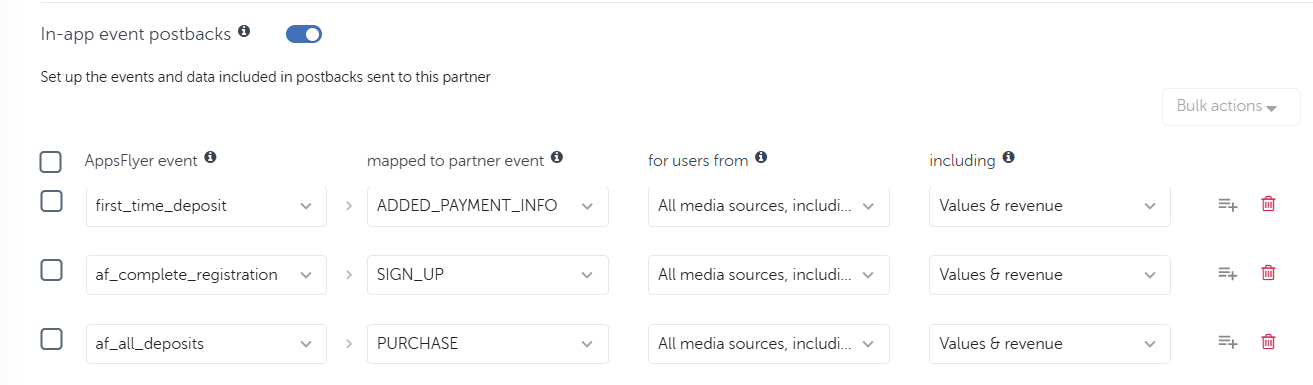
Task: Open the PURCHASE partner event dropdown
Action: click(x=488, y=344)
